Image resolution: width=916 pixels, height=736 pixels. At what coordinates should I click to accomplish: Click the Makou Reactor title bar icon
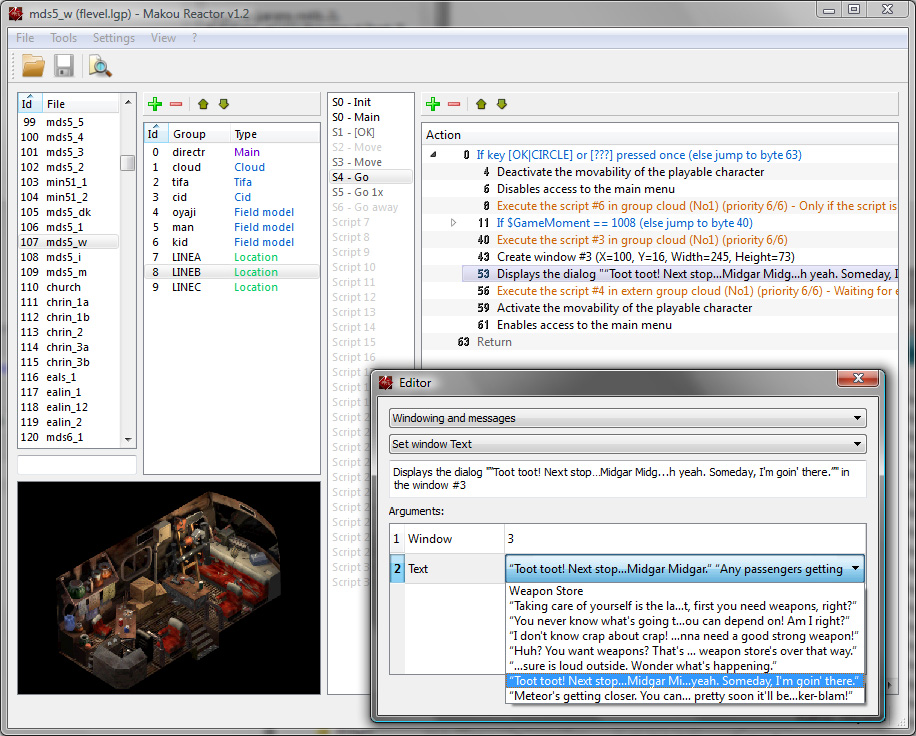(16, 13)
